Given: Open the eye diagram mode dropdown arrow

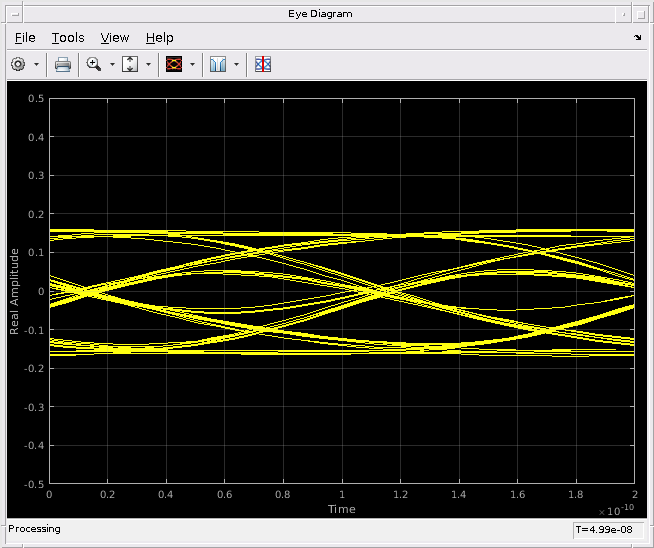Looking at the screenshot, I should (192, 64).
